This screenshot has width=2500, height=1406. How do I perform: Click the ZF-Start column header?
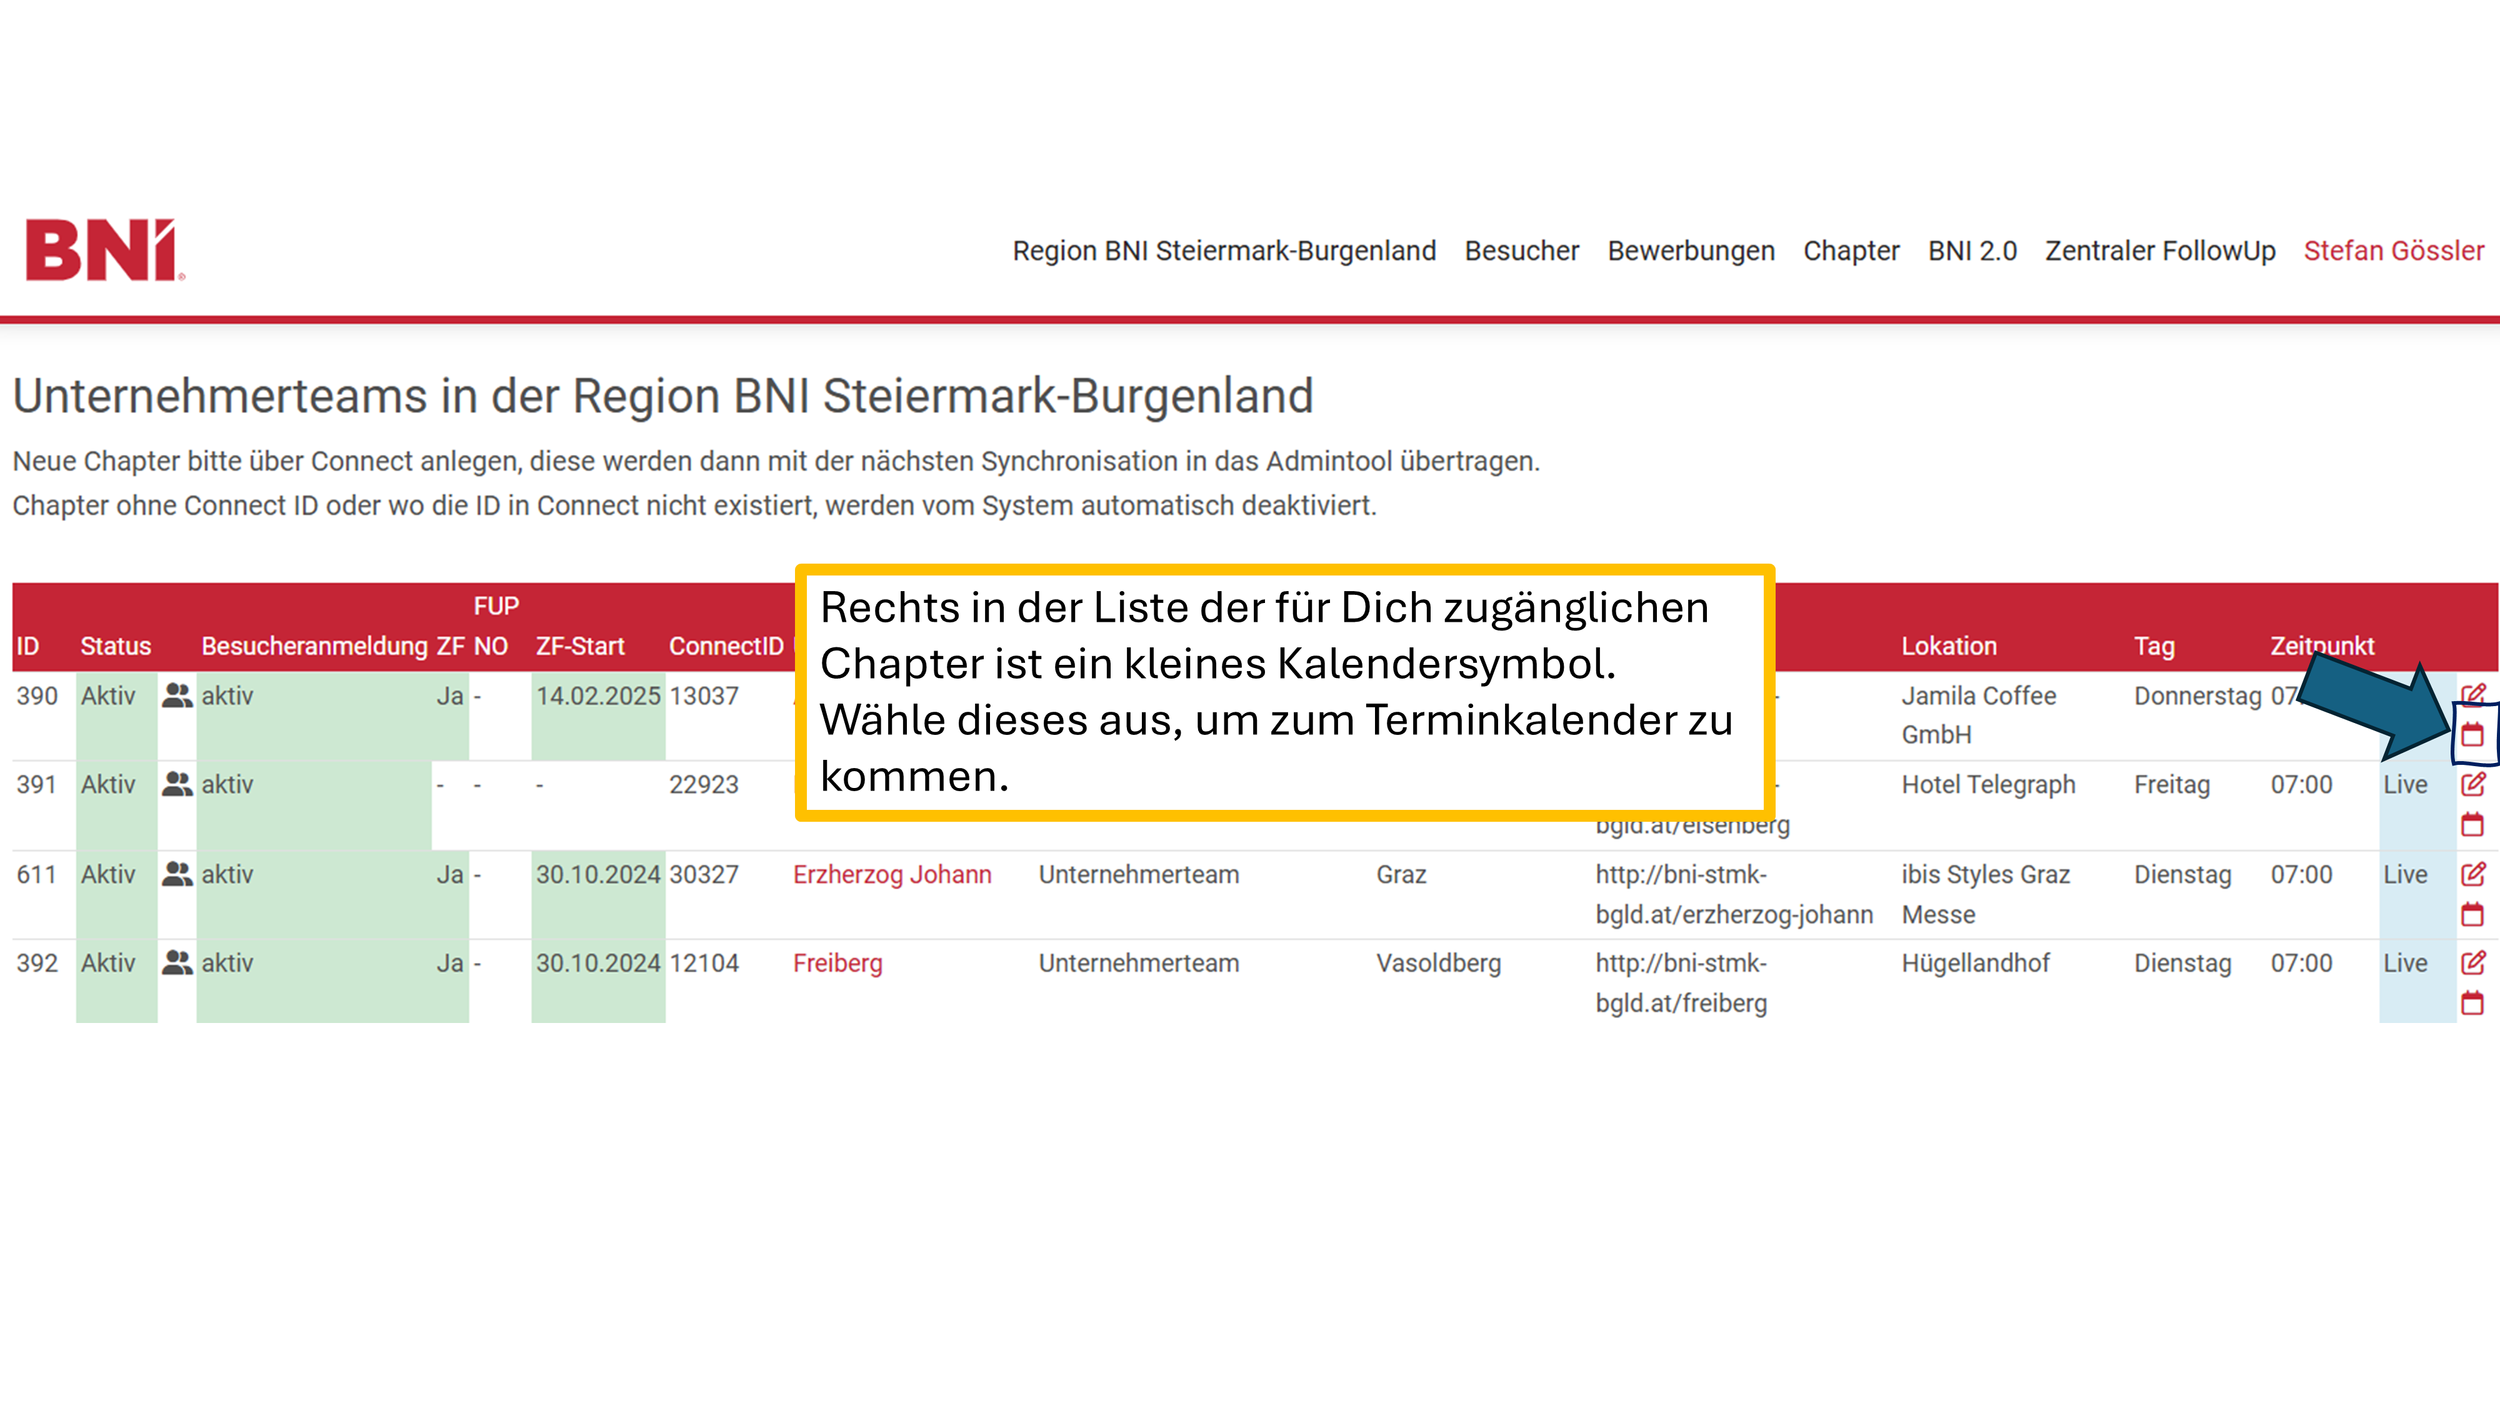[579, 646]
